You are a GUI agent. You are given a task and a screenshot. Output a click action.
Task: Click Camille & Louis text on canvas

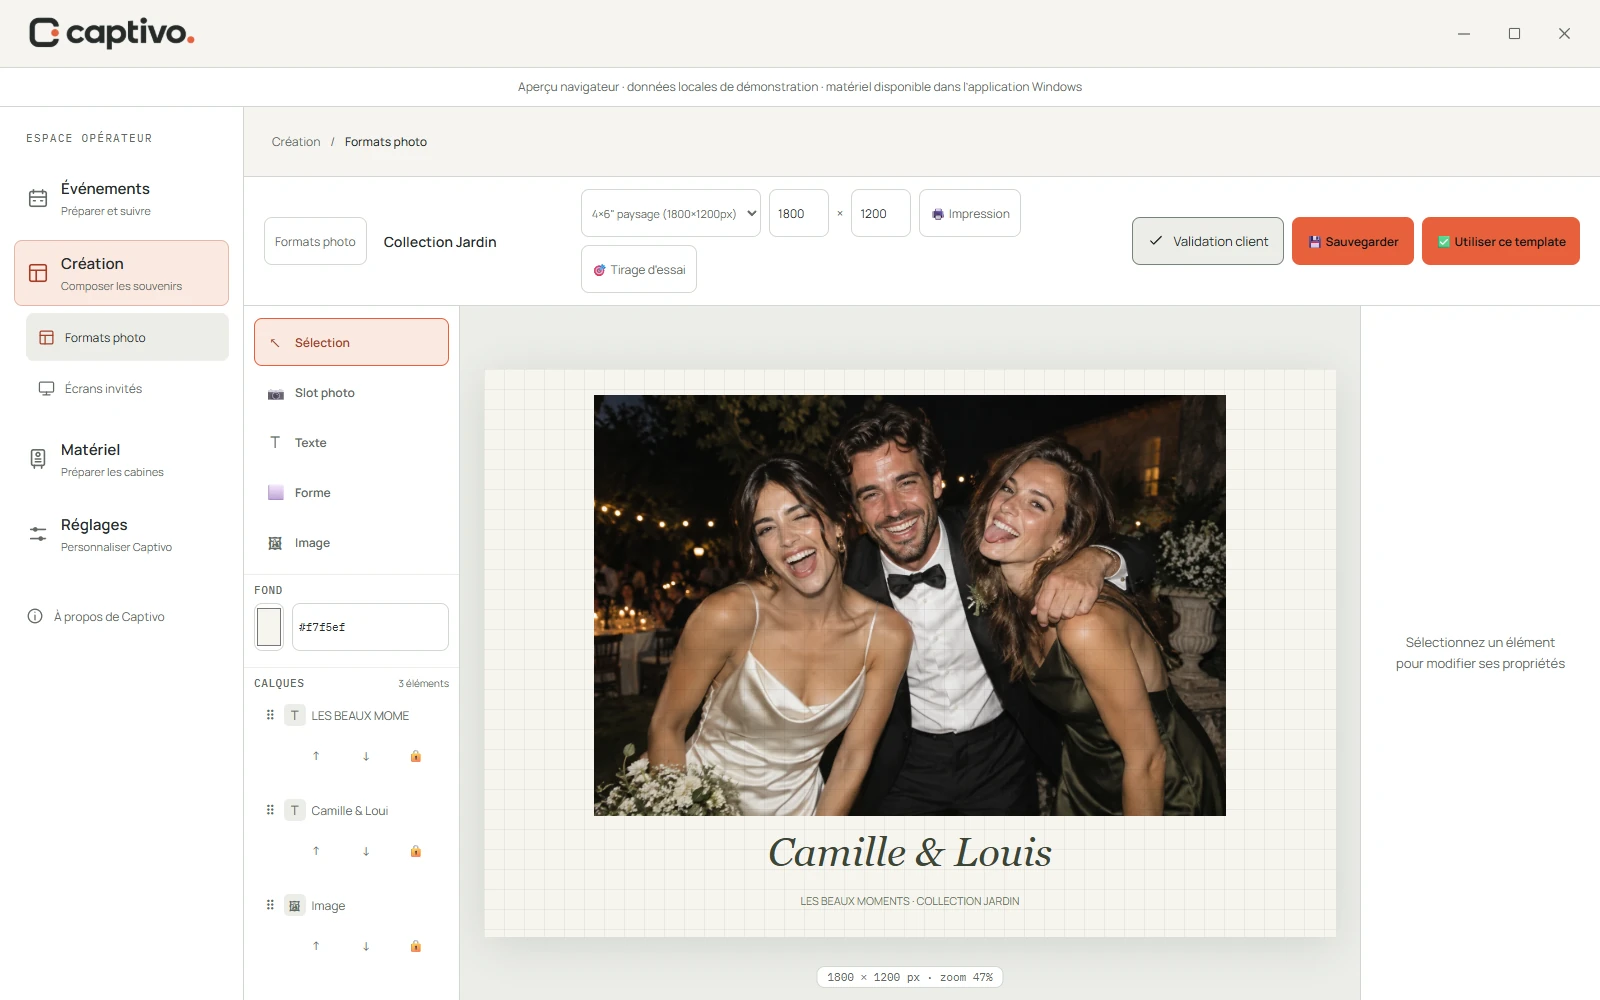(910, 852)
